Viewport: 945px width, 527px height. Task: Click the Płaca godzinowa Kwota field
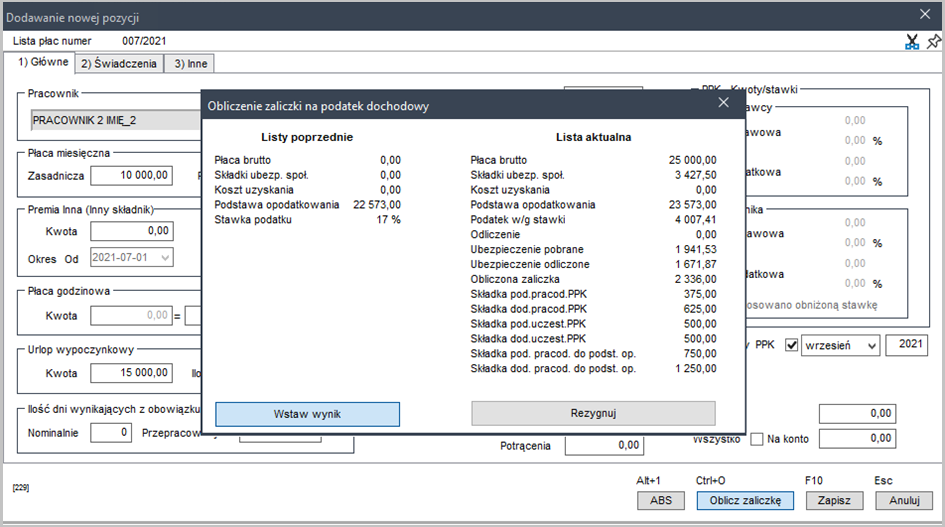click(131, 315)
